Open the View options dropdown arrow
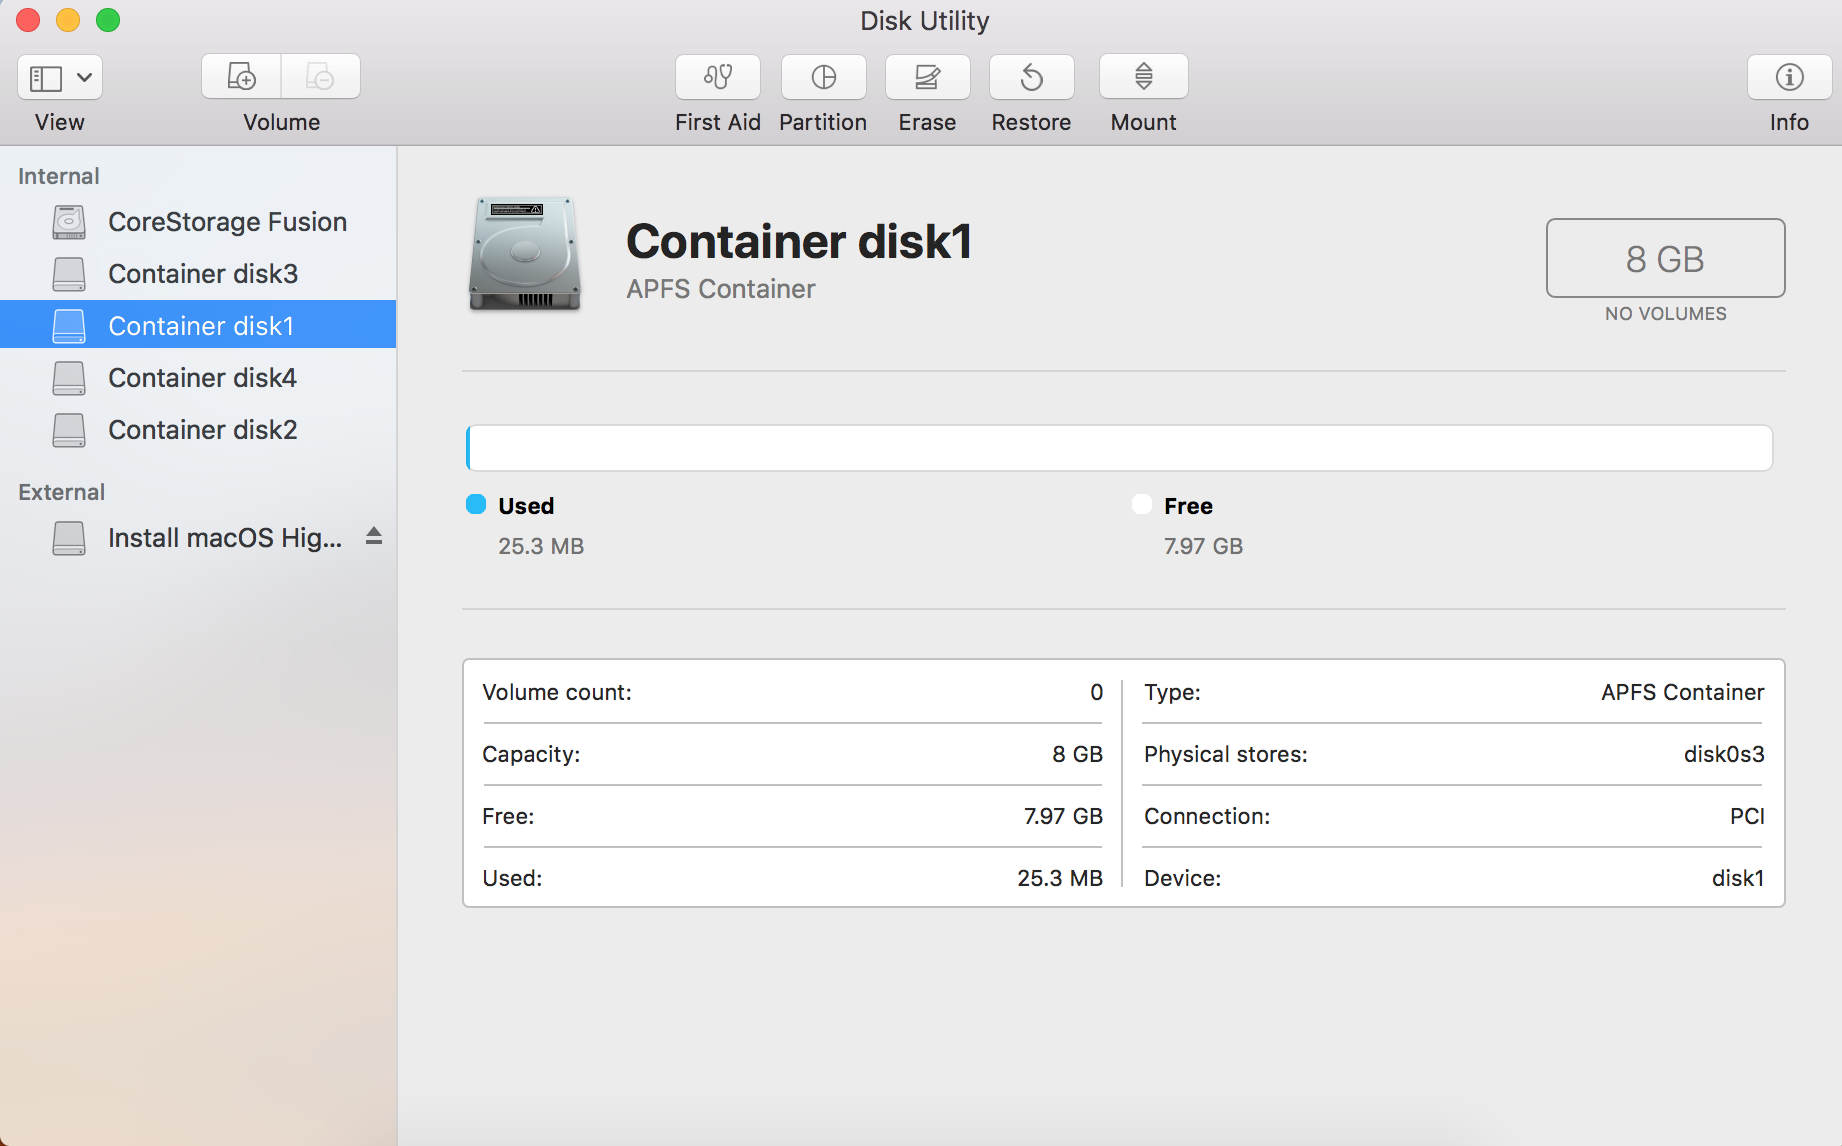 pyautogui.click(x=85, y=77)
